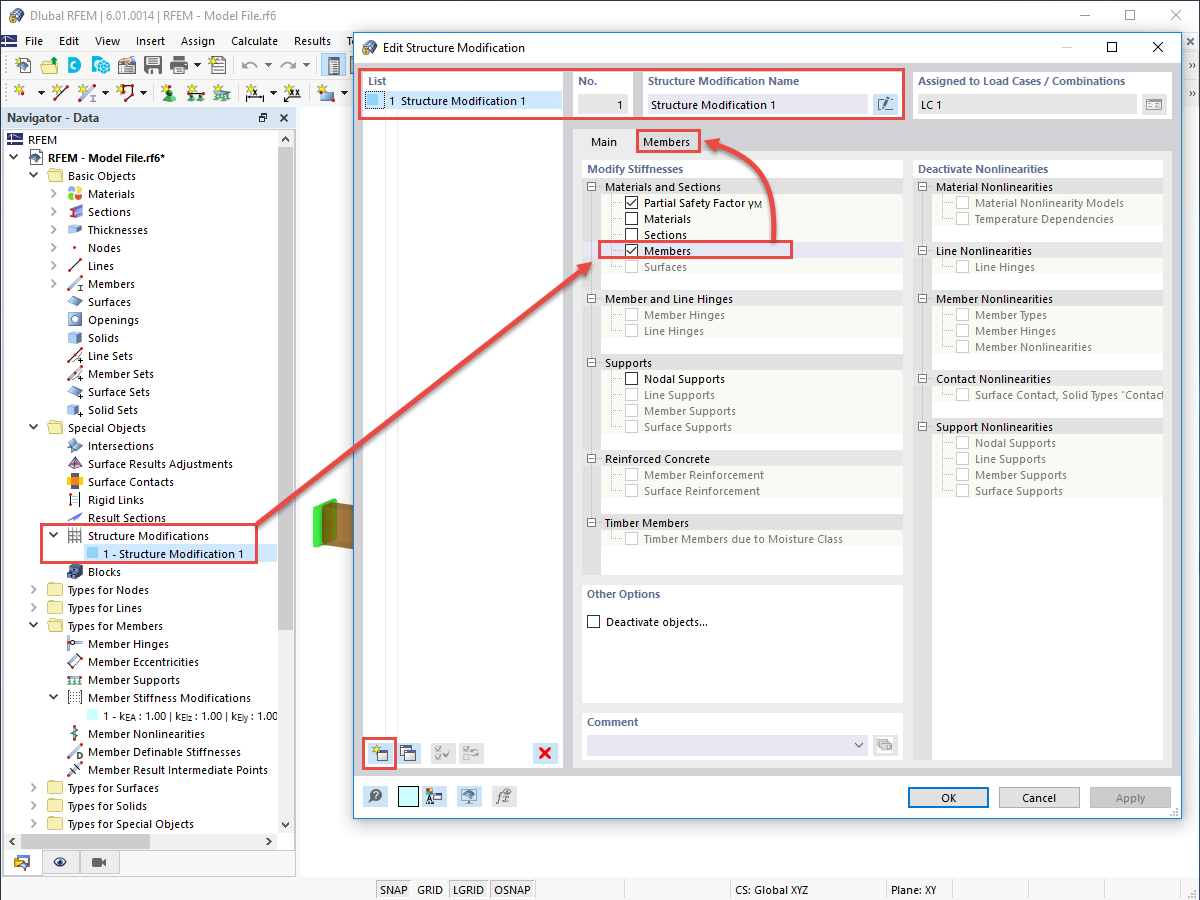Viewport: 1200px width, 900px height.
Task: Select the New Node toolbar tool
Action: (x=20, y=93)
